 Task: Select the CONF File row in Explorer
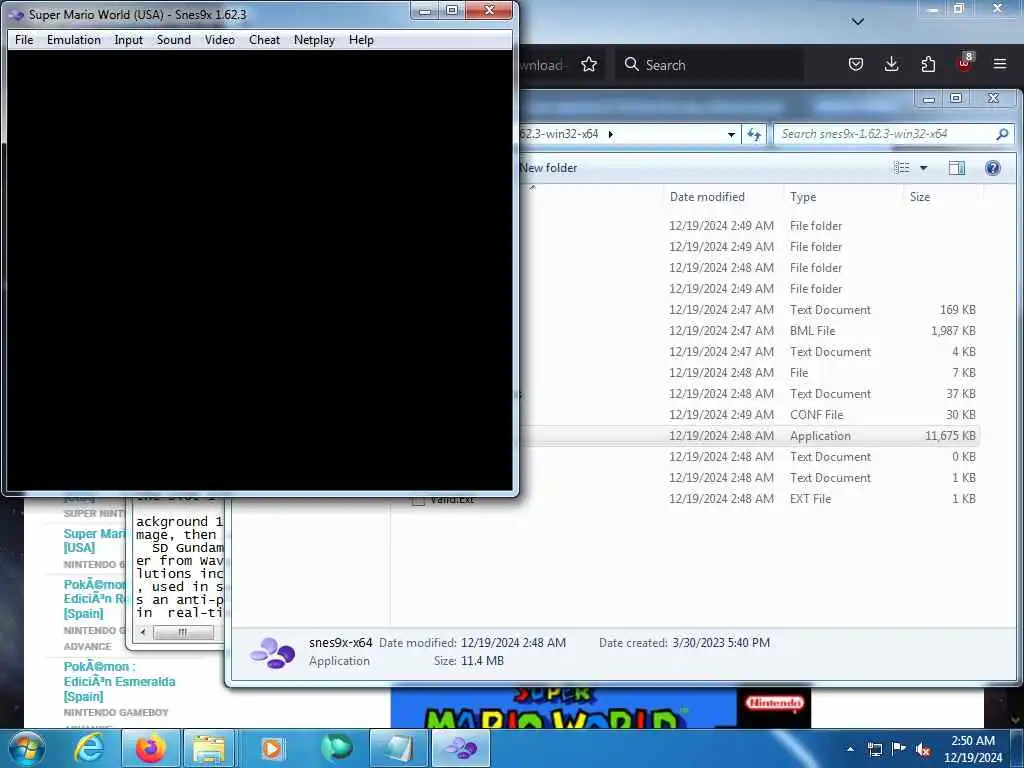[x=750, y=415]
